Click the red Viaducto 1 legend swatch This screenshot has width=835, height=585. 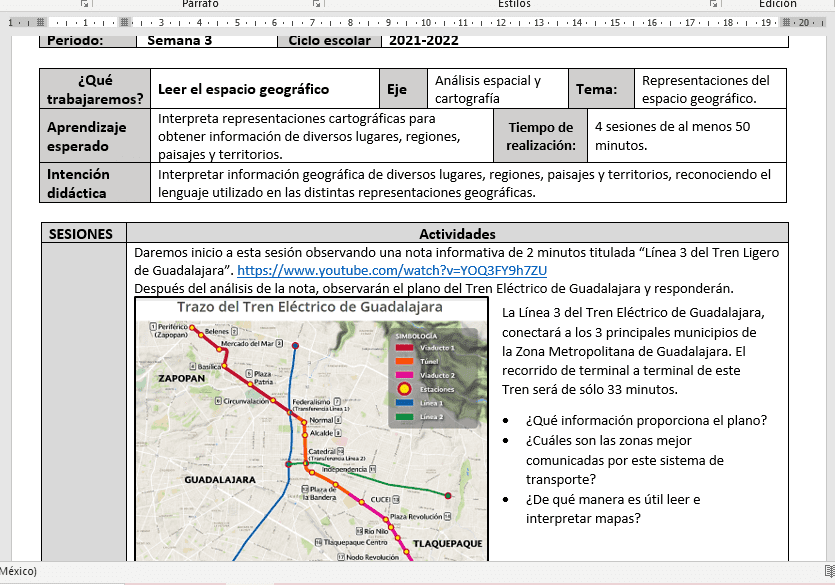click(x=404, y=348)
